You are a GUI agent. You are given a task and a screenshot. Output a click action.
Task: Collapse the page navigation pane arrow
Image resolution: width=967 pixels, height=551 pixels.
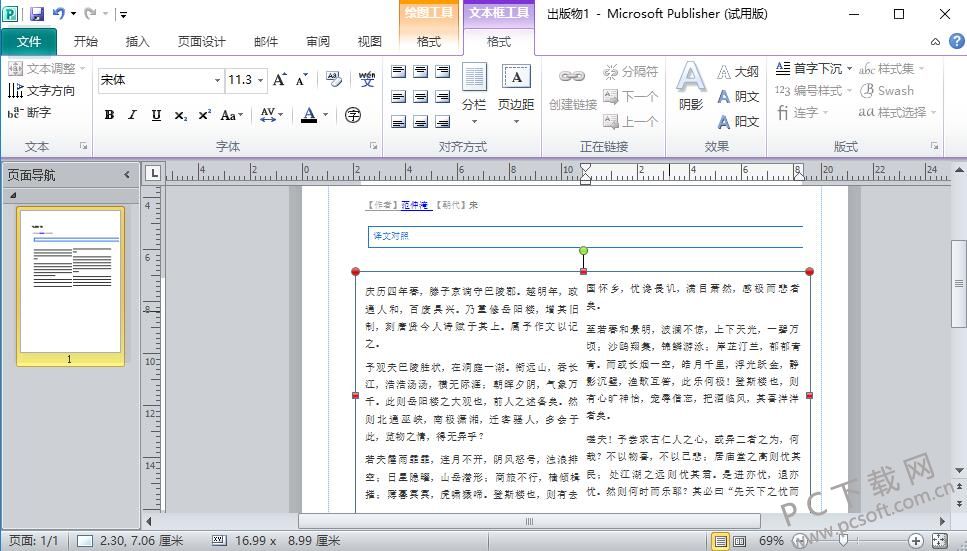click(127, 175)
